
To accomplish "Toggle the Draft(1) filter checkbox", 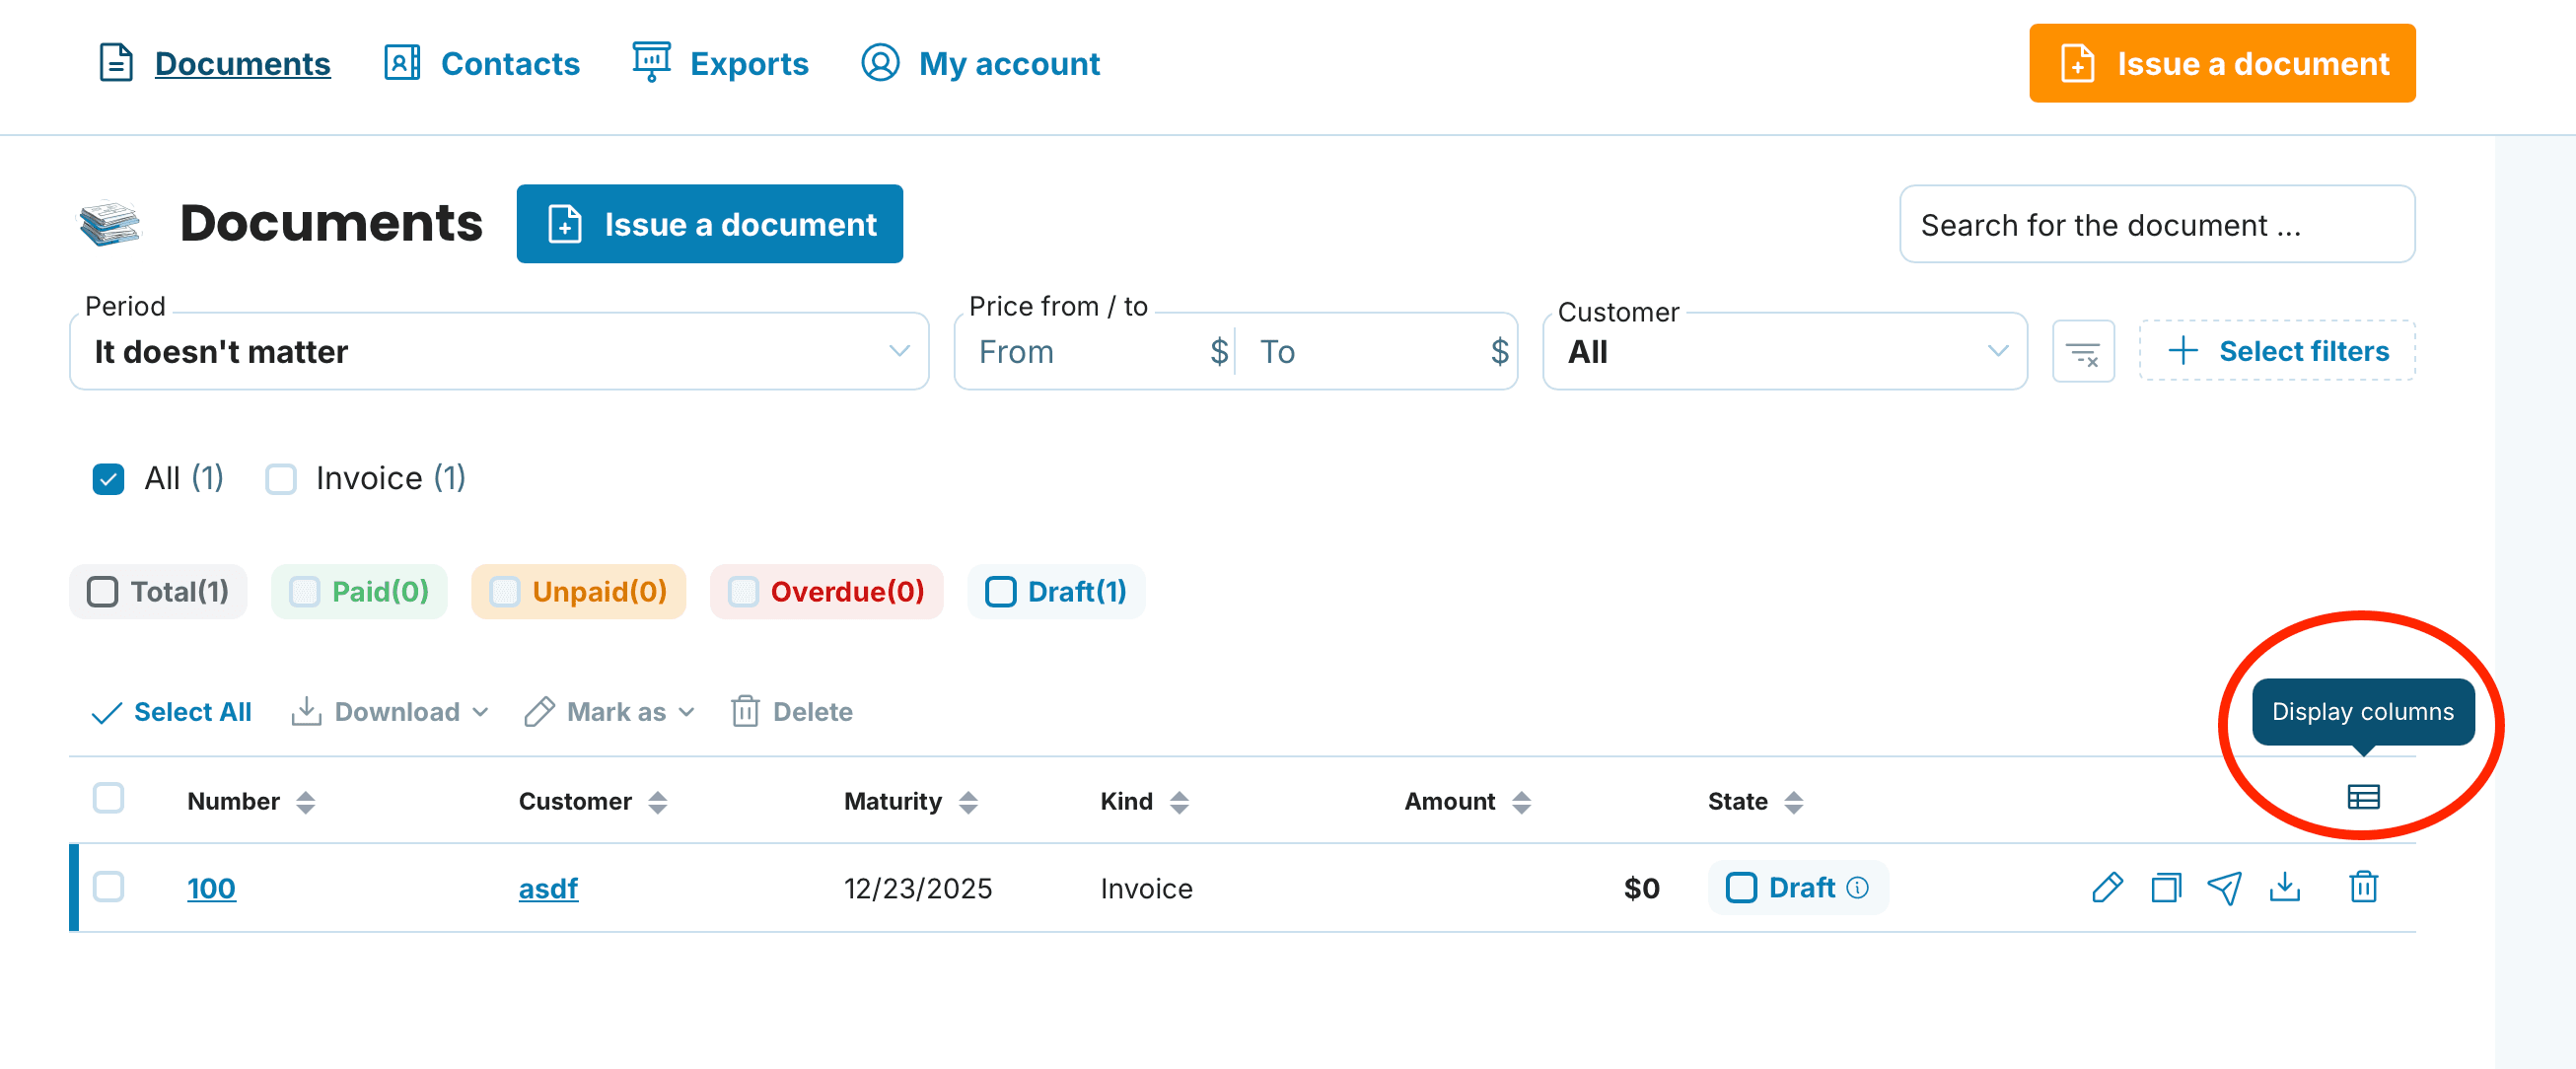I will pos(1001,592).
